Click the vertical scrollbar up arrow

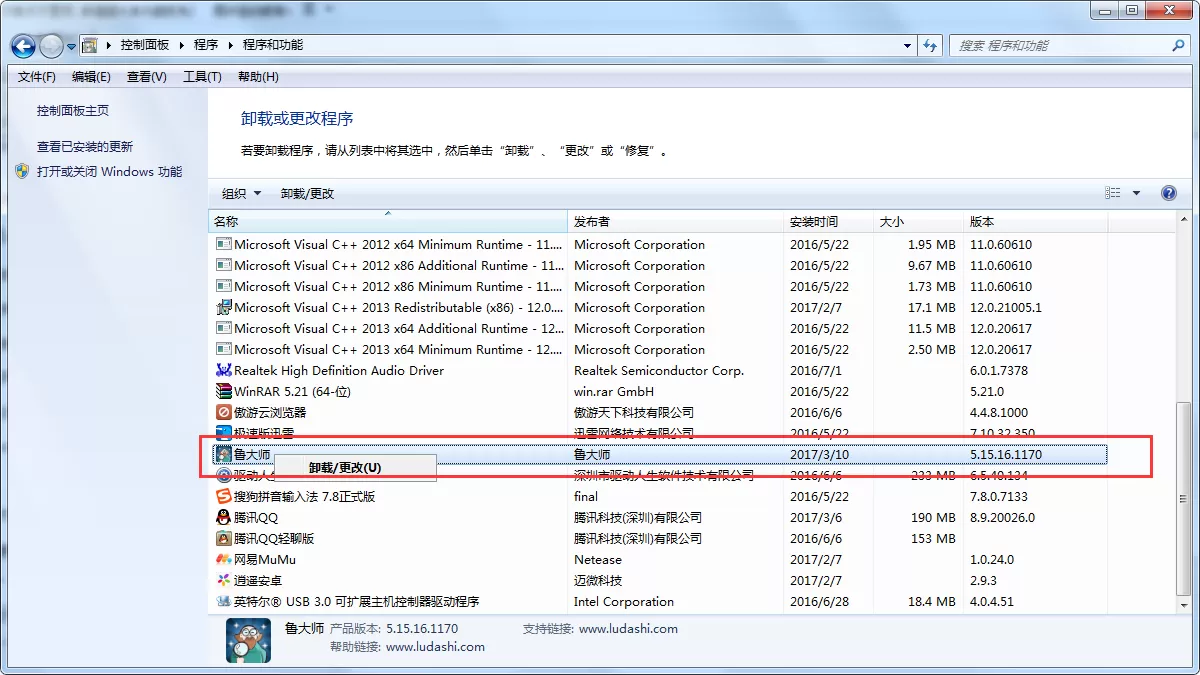click(x=1184, y=221)
